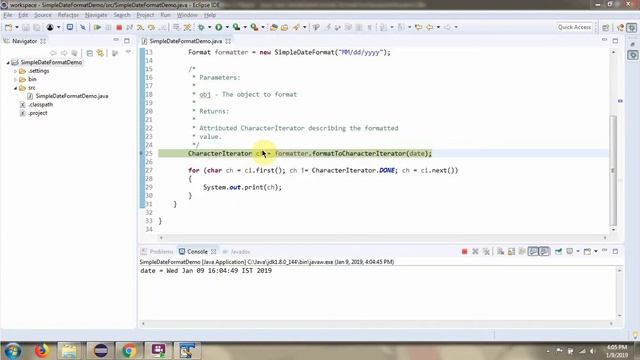The width and height of the screenshot is (640, 360).
Task: Collapse the src folder in Navigator
Action: [x=16, y=88]
